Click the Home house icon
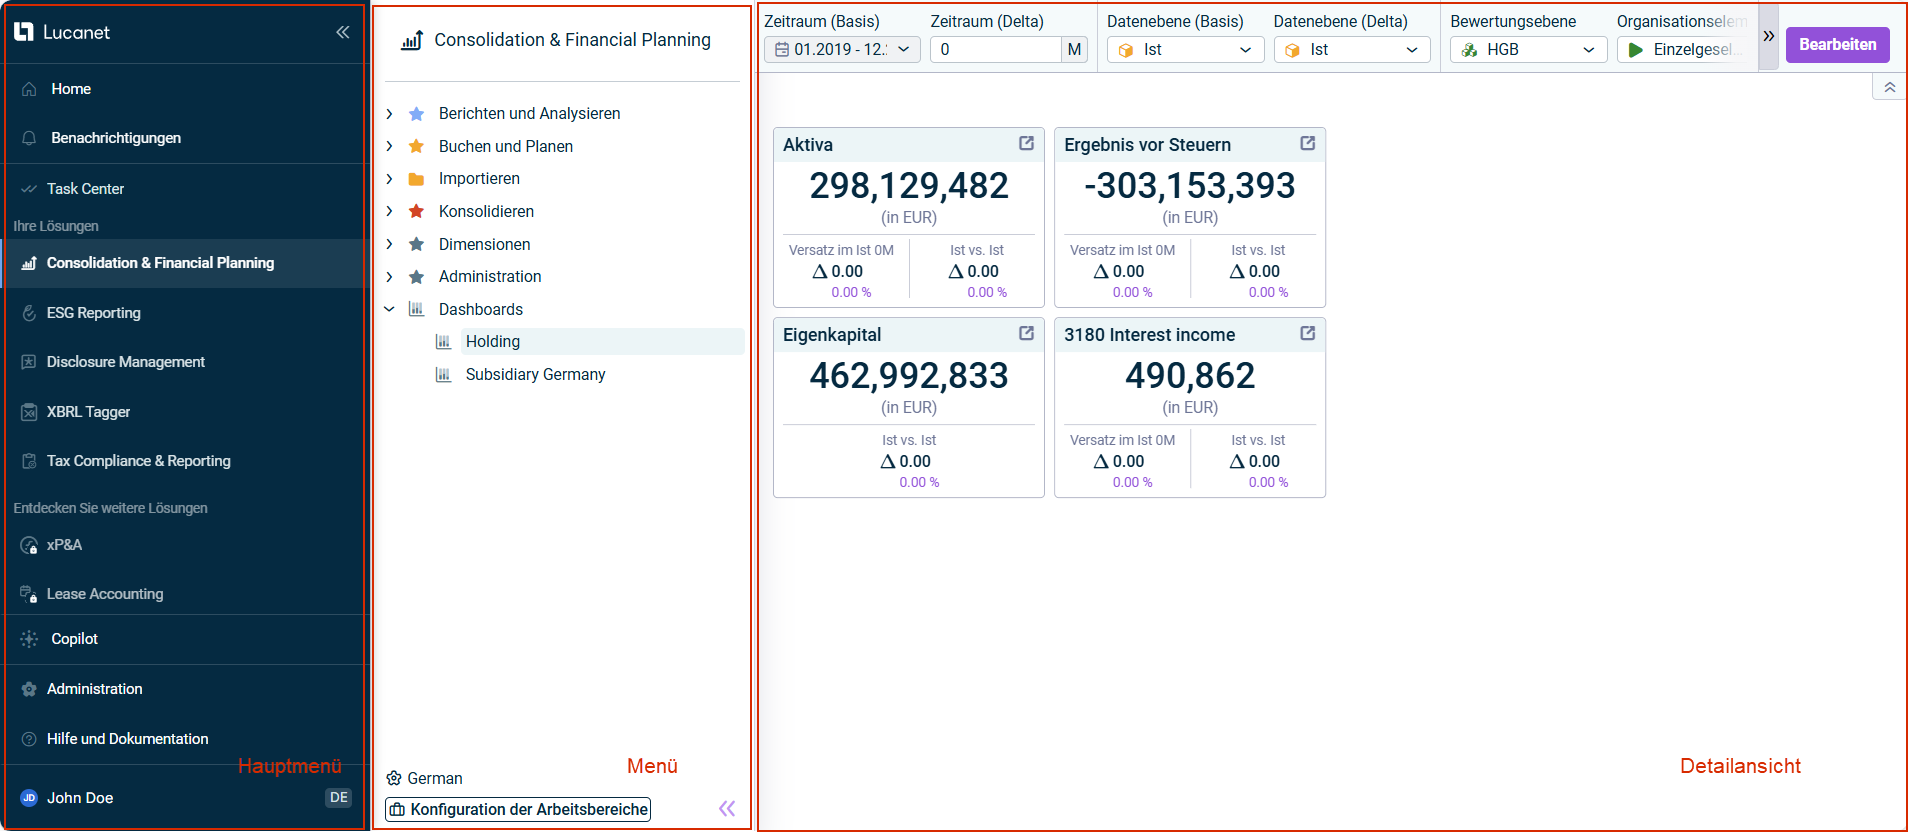 pyautogui.click(x=29, y=89)
